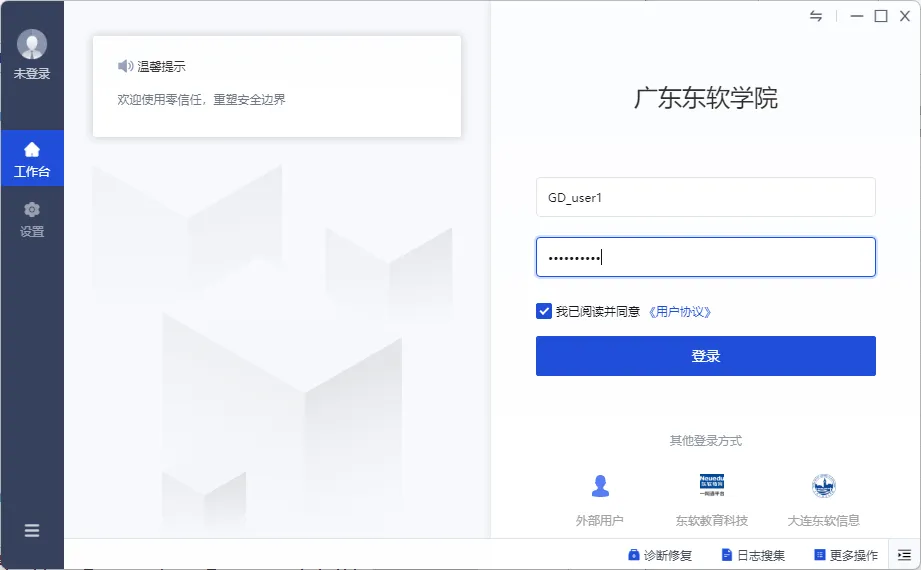Click the 广东东软学院 title text
The image size is (921, 570).
(x=705, y=98)
